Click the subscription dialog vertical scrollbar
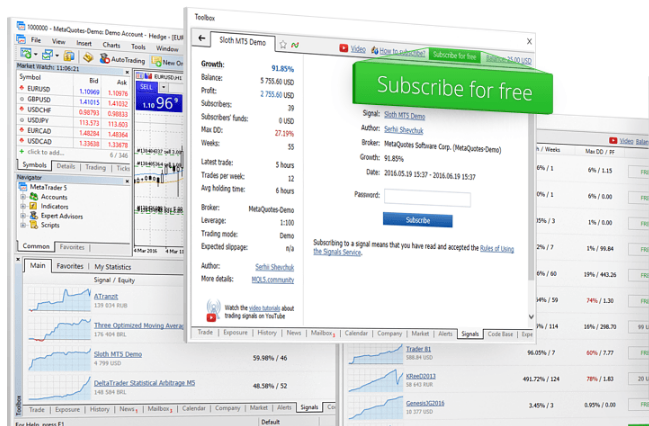Image resolution: width=649 pixels, height=426 pixels. tap(531, 199)
